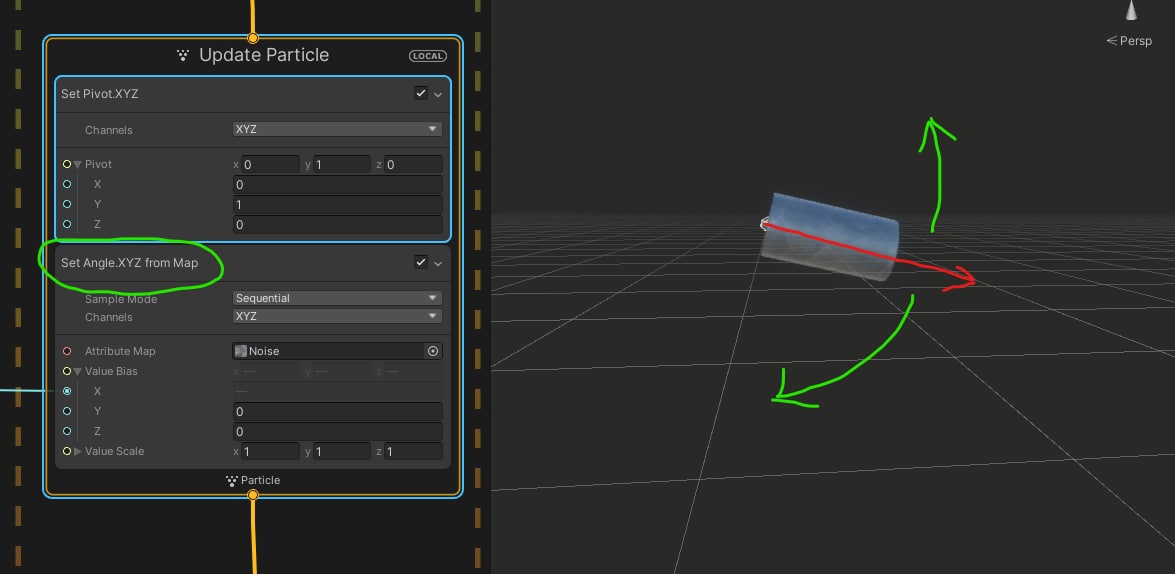Click the Pivot Y float port
The image size is (1175, 574).
(67, 204)
